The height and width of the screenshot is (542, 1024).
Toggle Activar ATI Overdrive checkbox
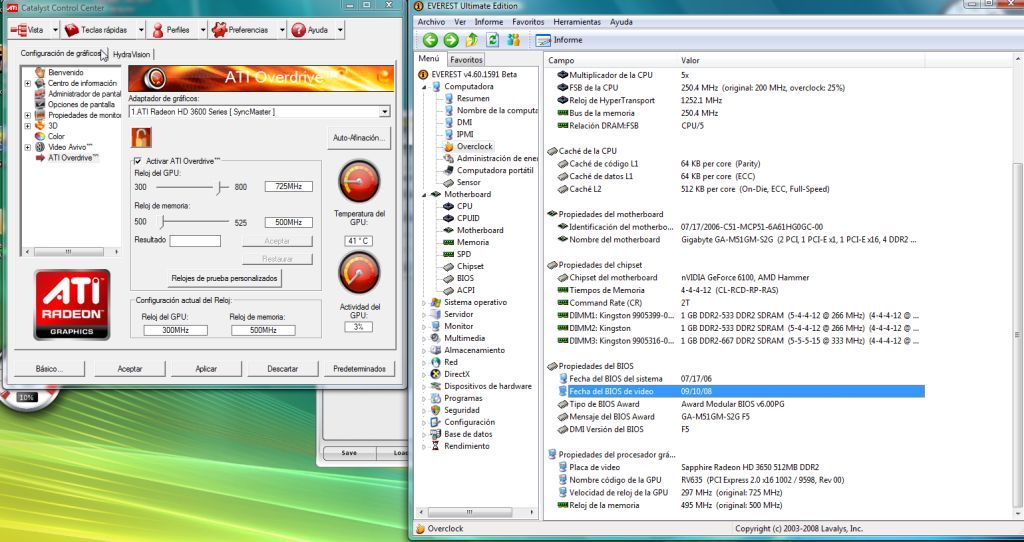pyautogui.click(x=138, y=161)
